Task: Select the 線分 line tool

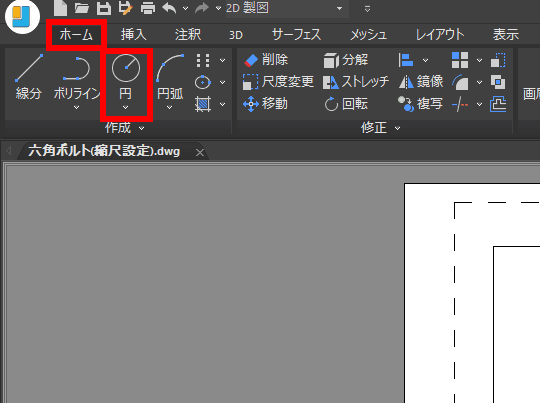Action: click(x=29, y=78)
